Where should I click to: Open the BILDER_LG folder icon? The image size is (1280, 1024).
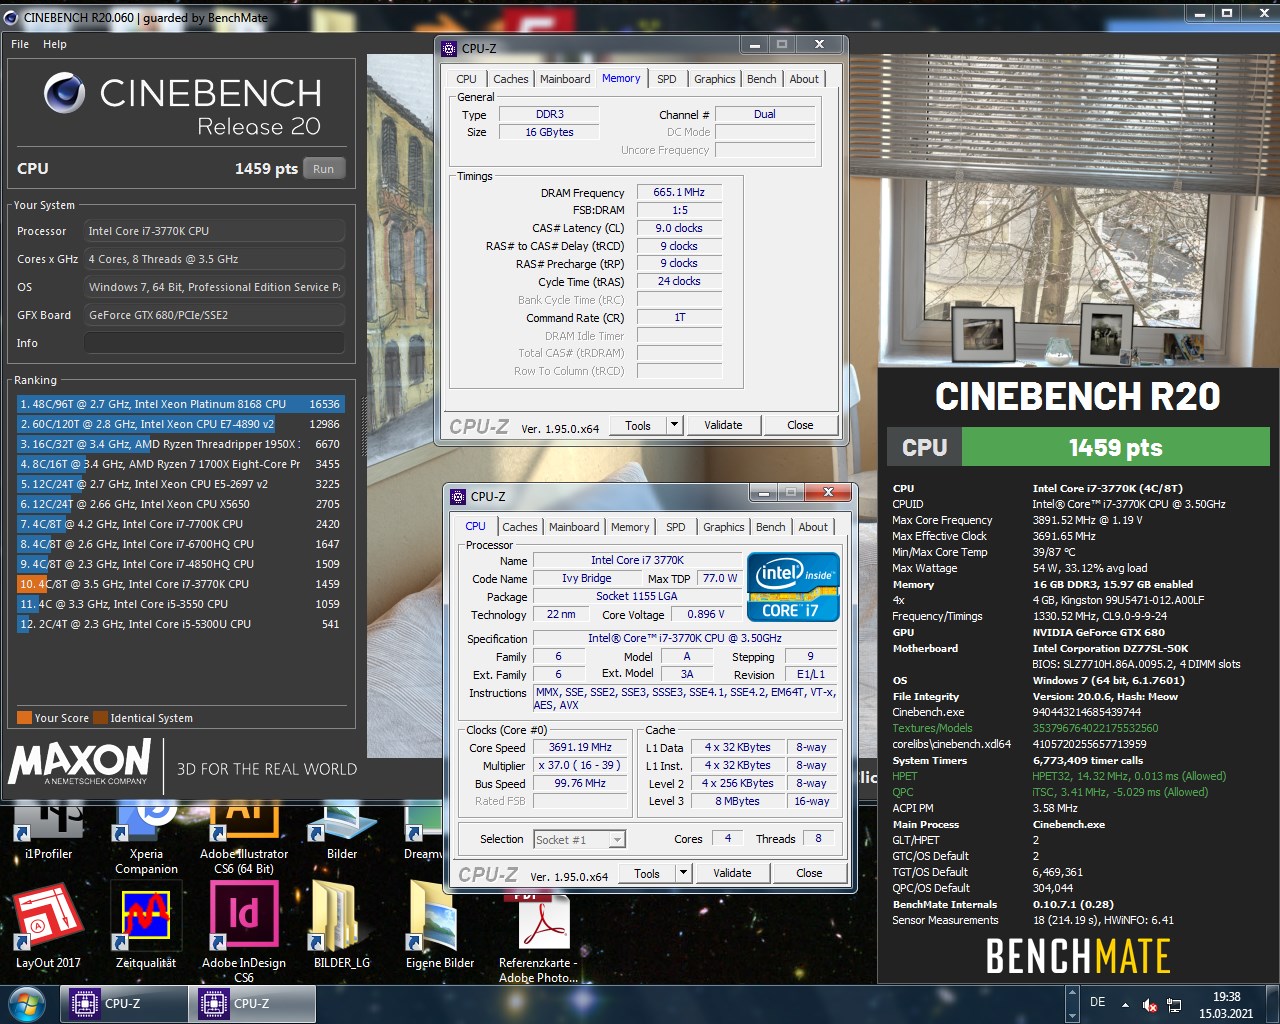pyautogui.click(x=341, y=925)
